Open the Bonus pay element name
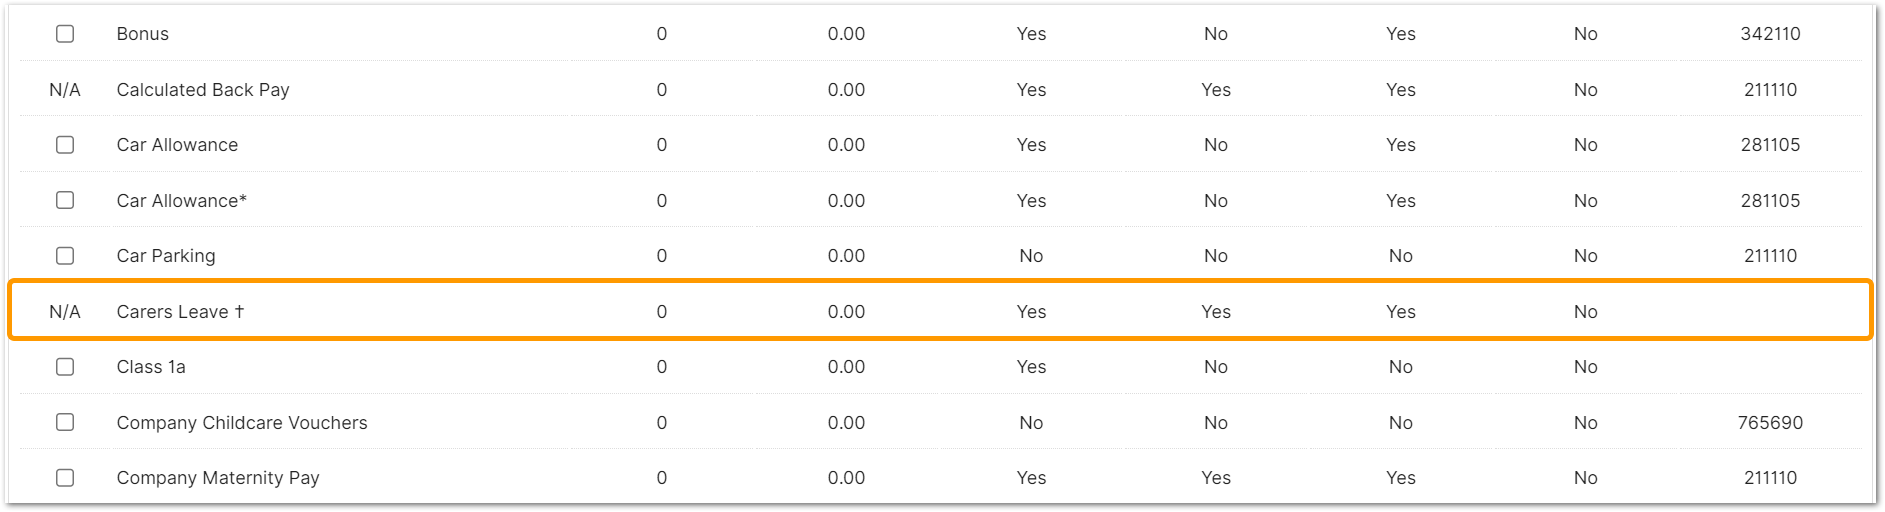 point(143,34)
